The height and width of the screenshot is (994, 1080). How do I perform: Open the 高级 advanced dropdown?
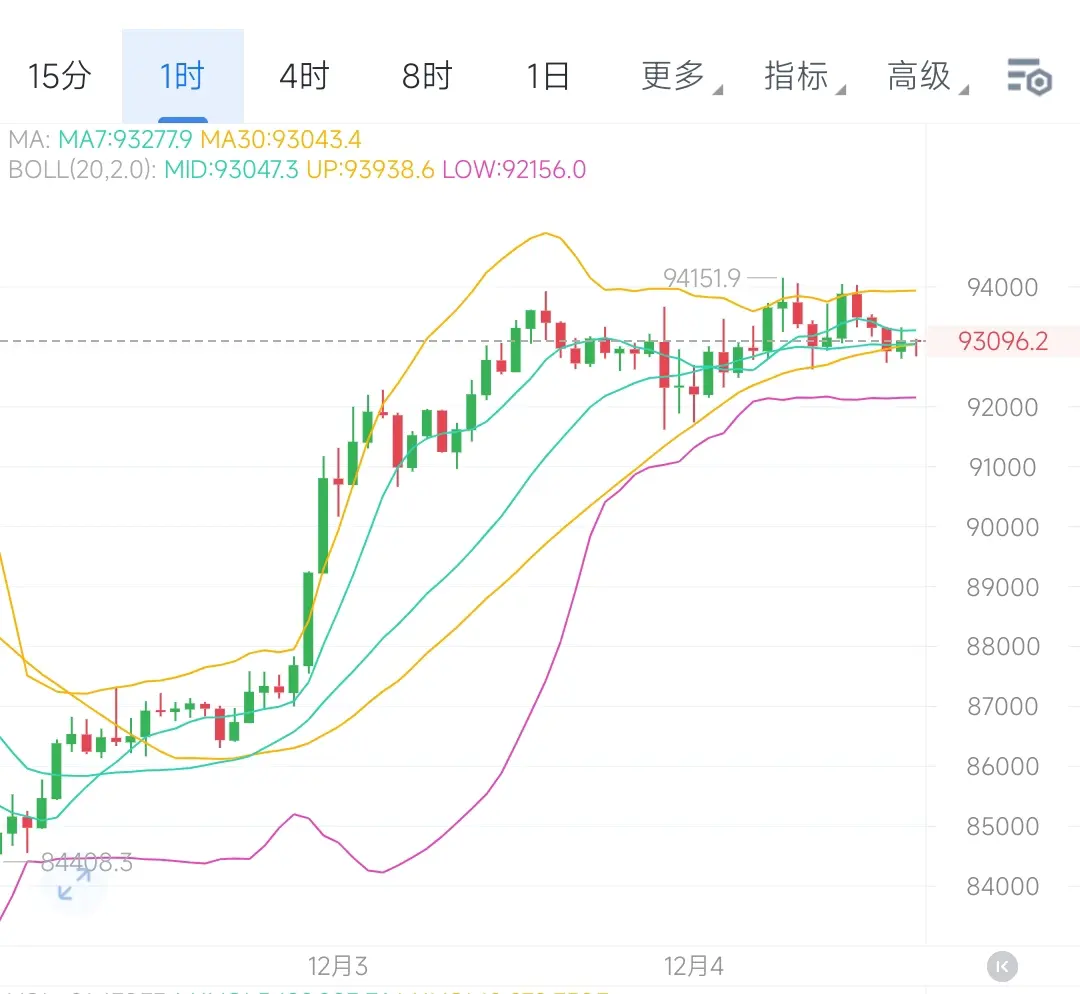tap(927, 76)
